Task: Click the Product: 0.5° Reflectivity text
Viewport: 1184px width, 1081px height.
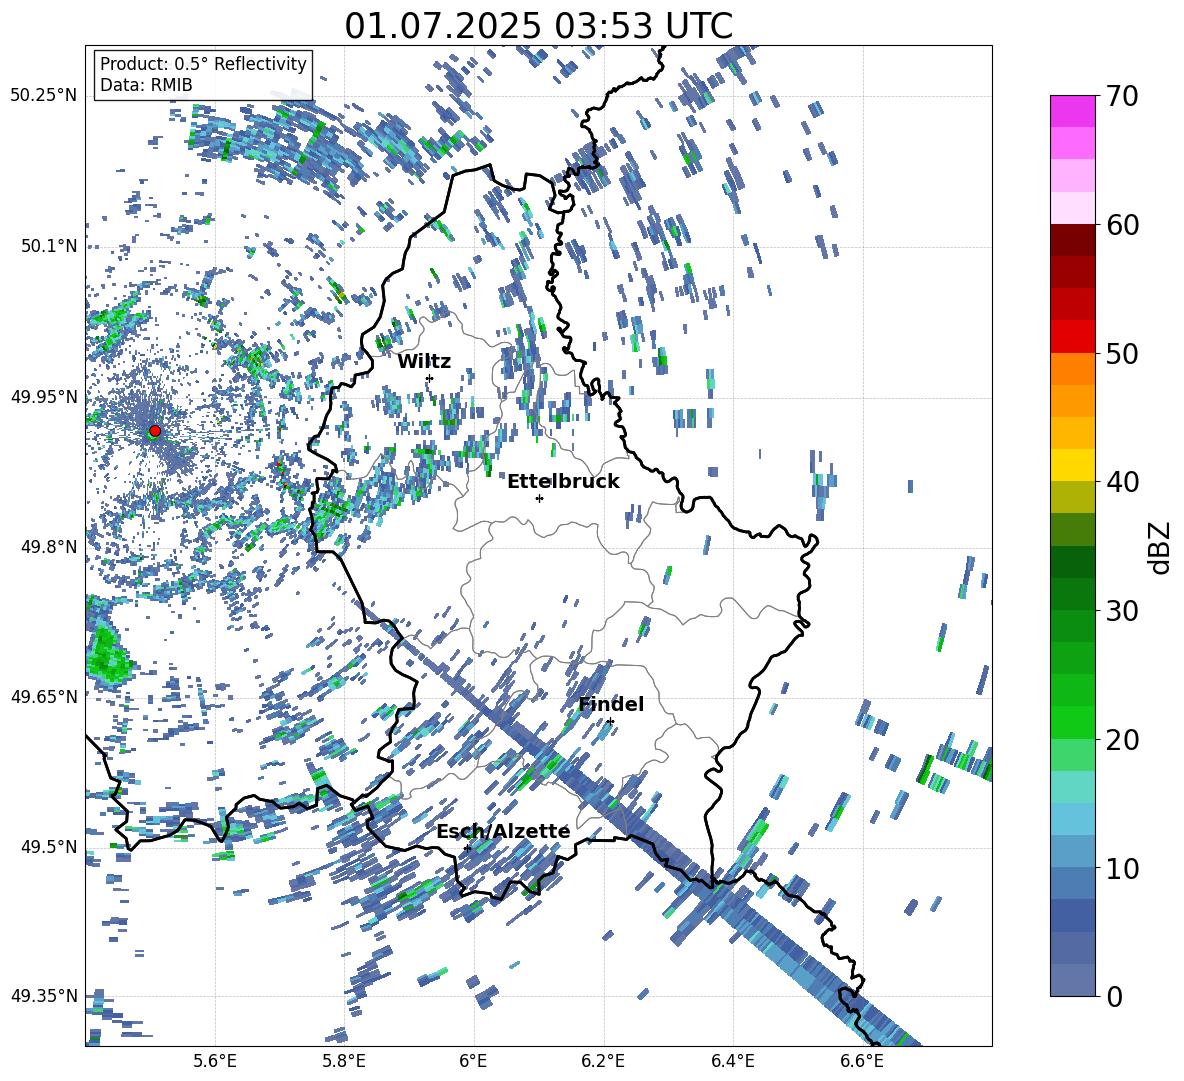Action: [203, 63]
